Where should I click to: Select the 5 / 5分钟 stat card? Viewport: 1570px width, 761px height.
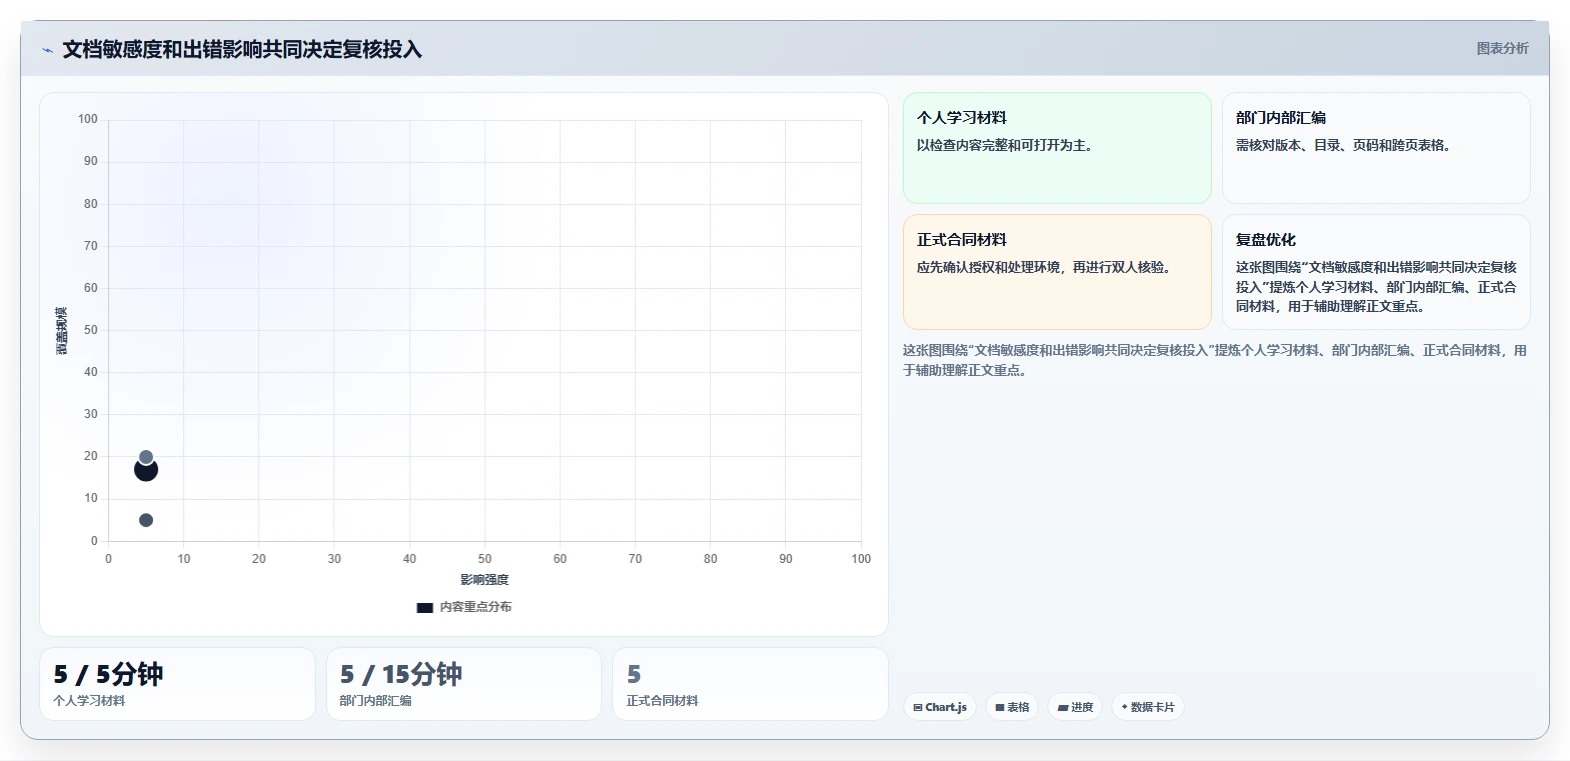[x=177, y=684]
